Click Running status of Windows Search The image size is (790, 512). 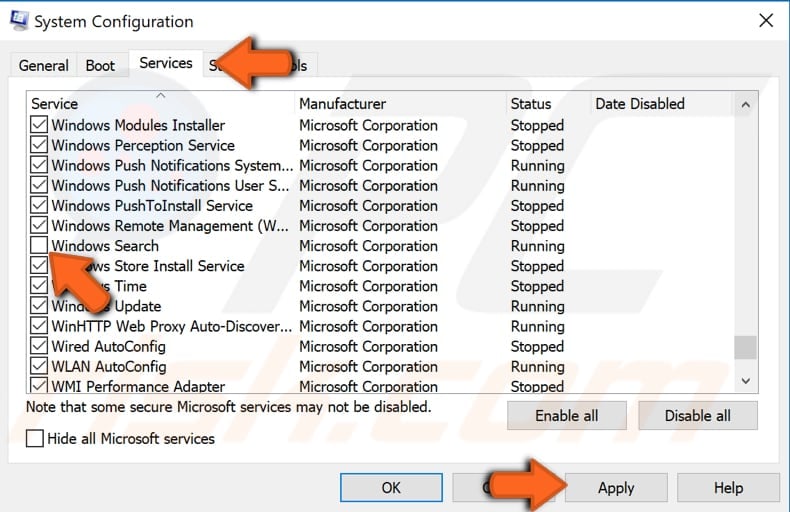coord(538,246)
